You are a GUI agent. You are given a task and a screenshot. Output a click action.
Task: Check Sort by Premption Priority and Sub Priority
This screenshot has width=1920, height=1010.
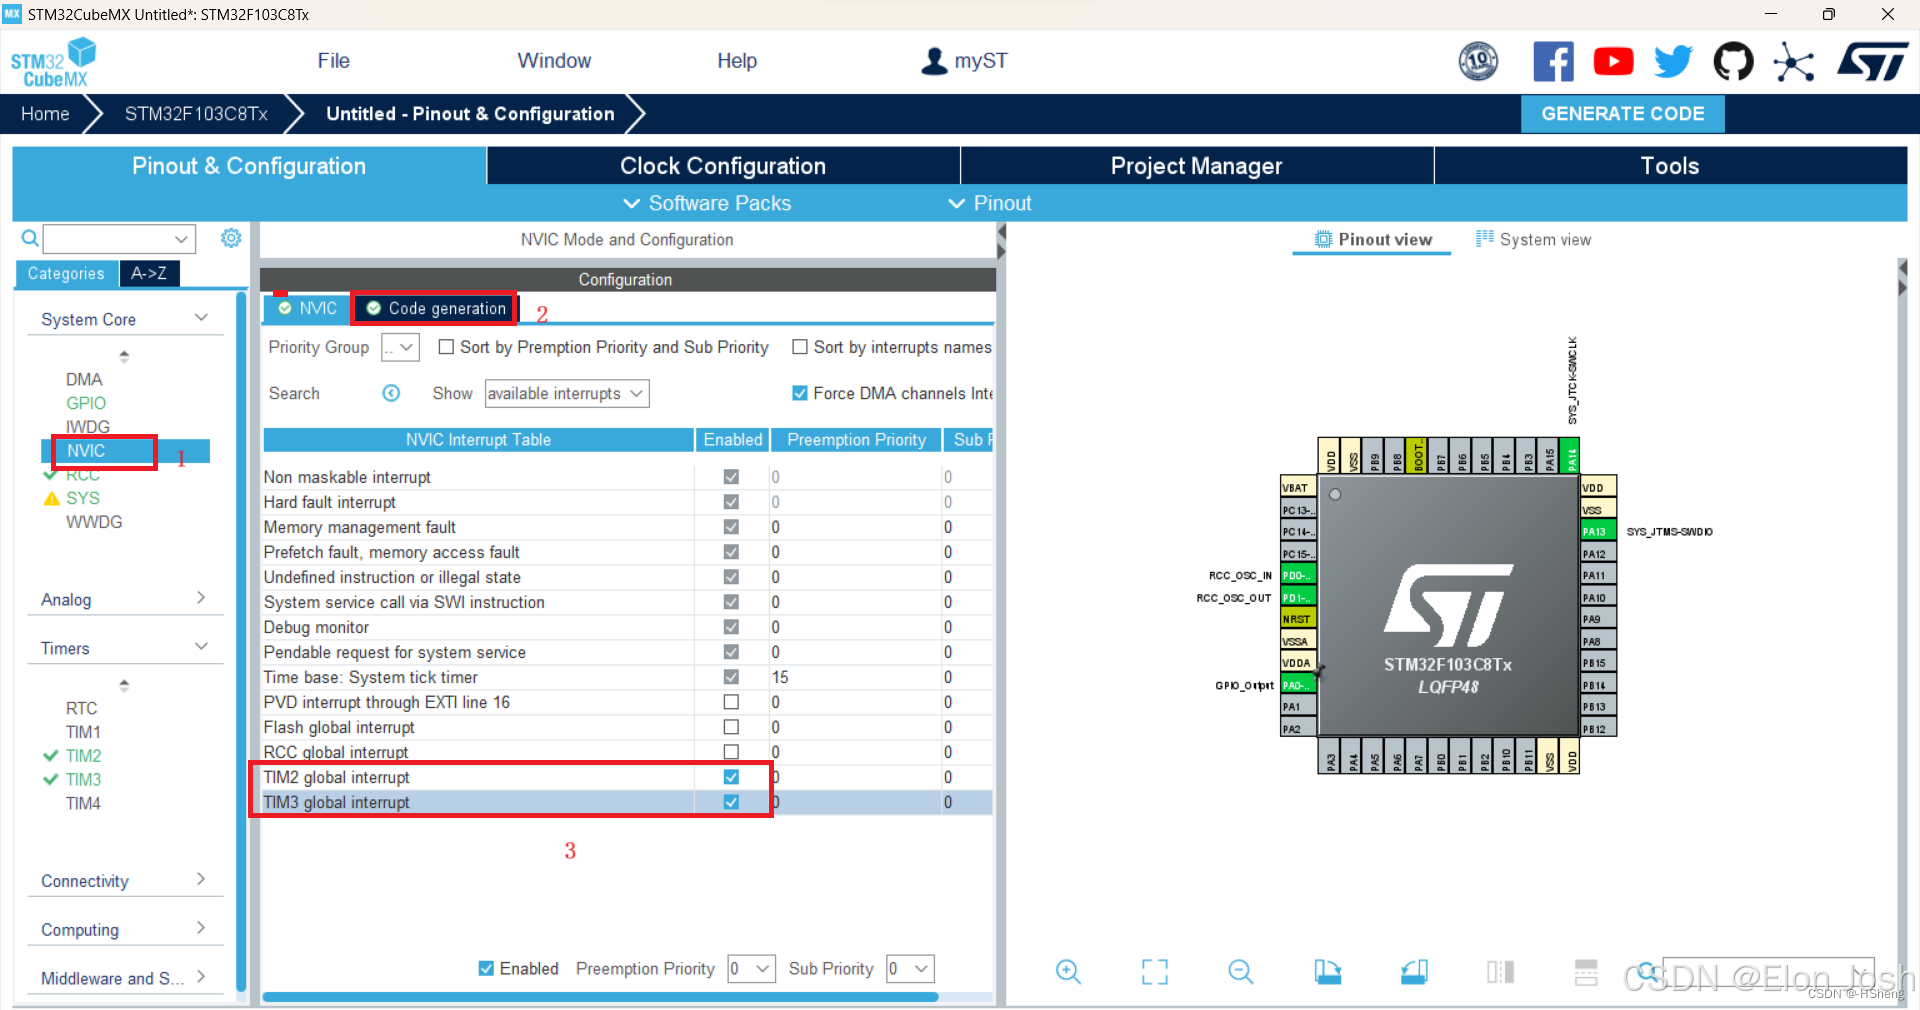click(447, 347)
